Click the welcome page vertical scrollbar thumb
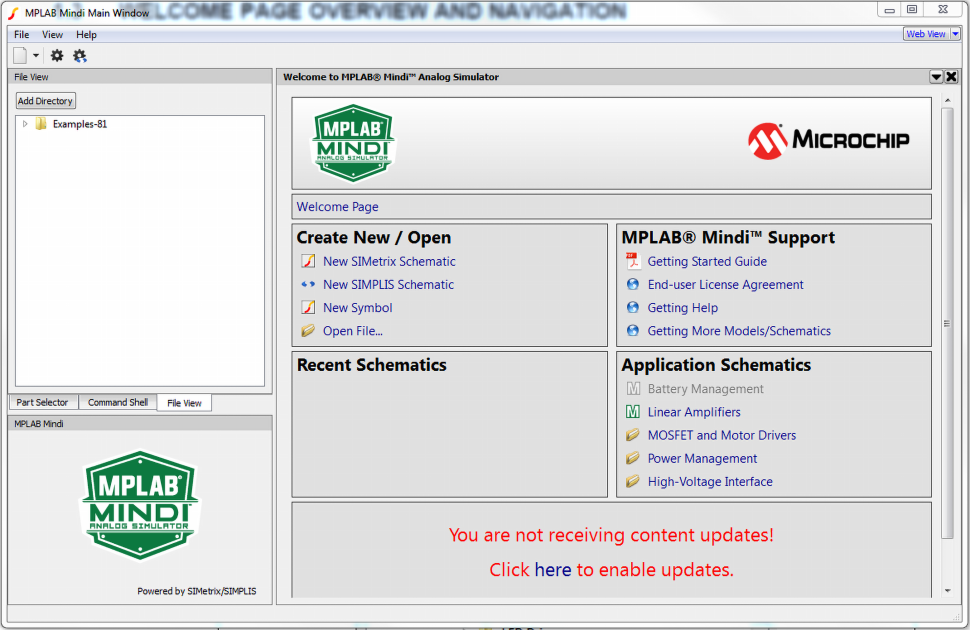970x630 pixels. point(947,322)
